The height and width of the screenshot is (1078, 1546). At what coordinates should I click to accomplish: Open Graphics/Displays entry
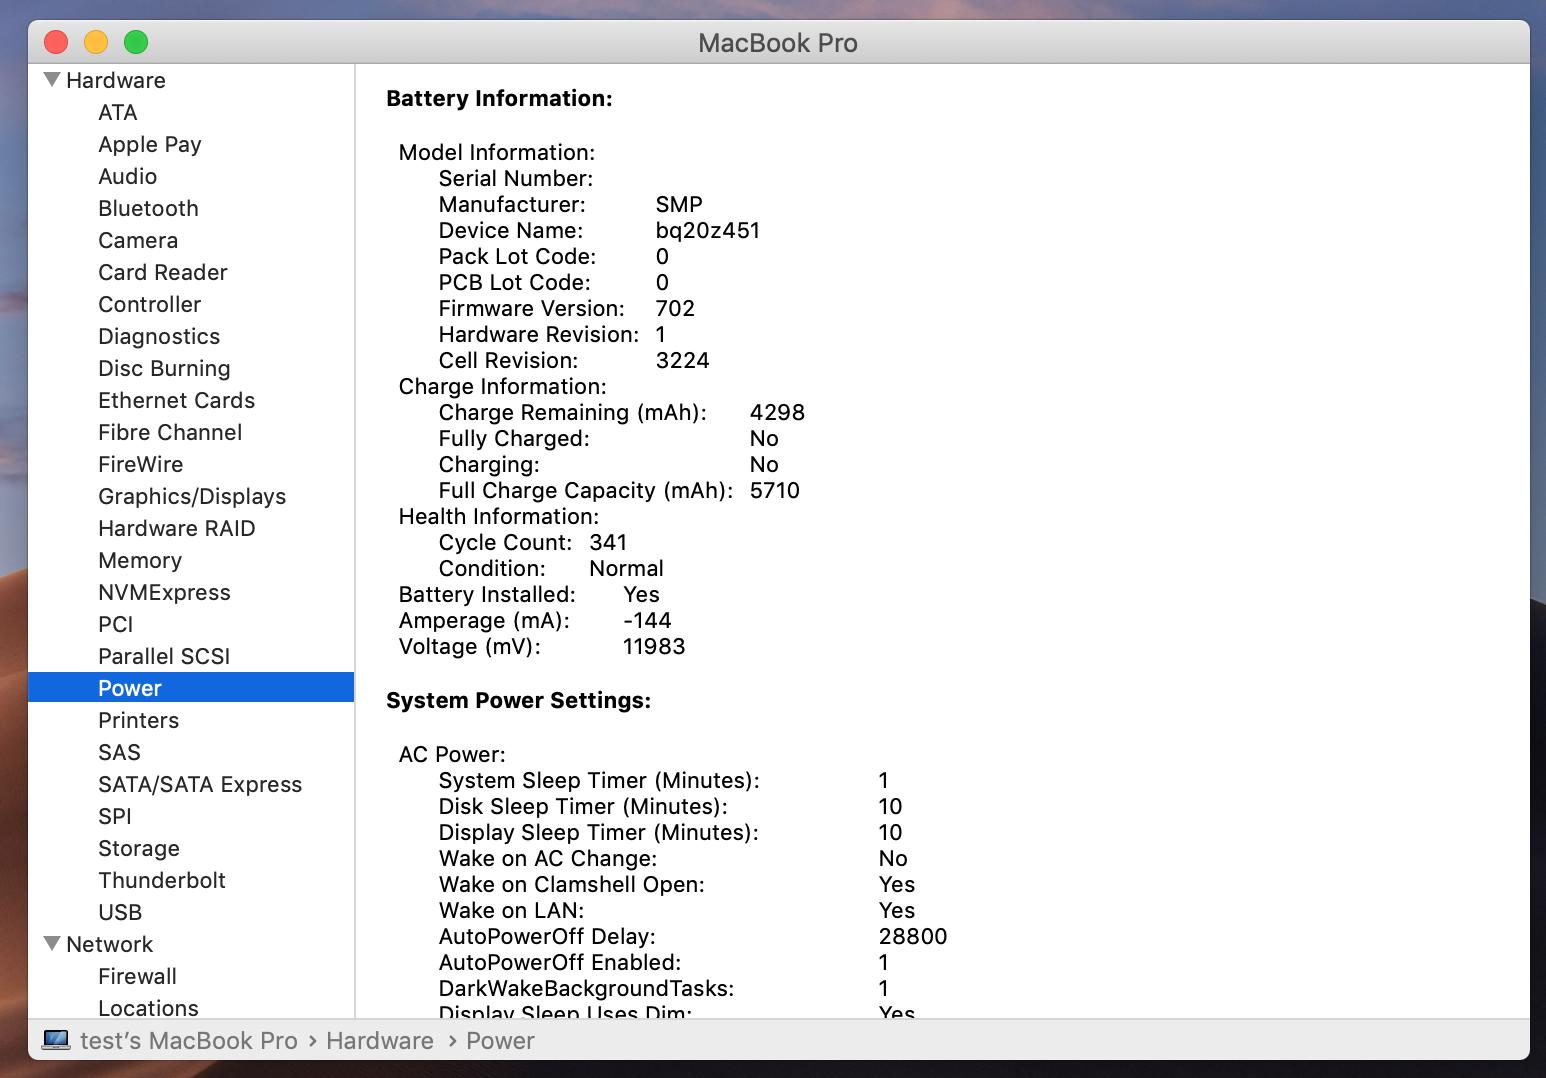pyautogui.click(x=192, y=496)
